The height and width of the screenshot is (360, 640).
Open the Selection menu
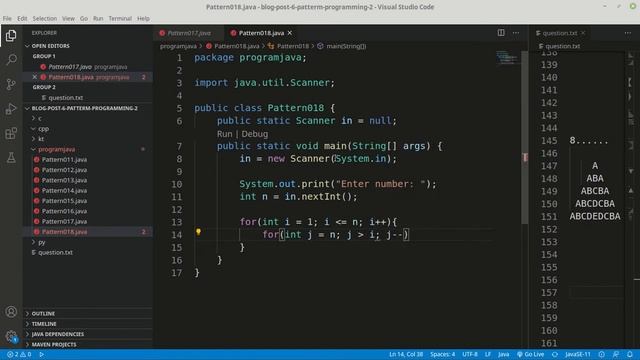click(x=44, y=18)
